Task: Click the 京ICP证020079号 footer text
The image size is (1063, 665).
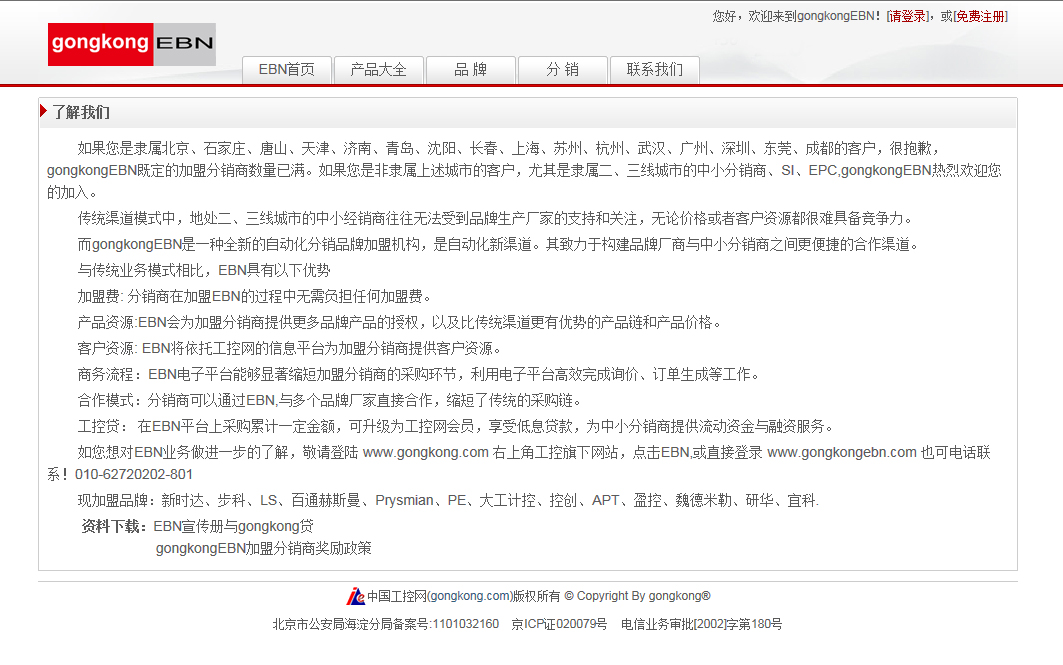Action: (559, 624)
